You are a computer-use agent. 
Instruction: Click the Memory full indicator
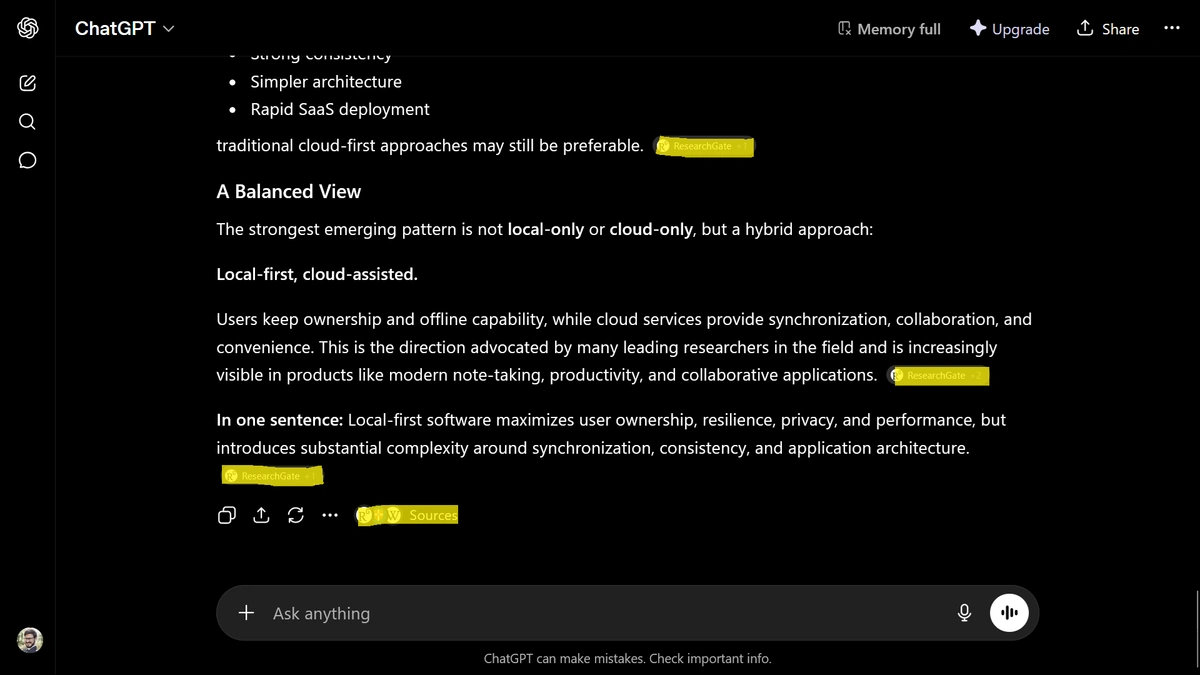pyautogui.click(x=889, y=29)
